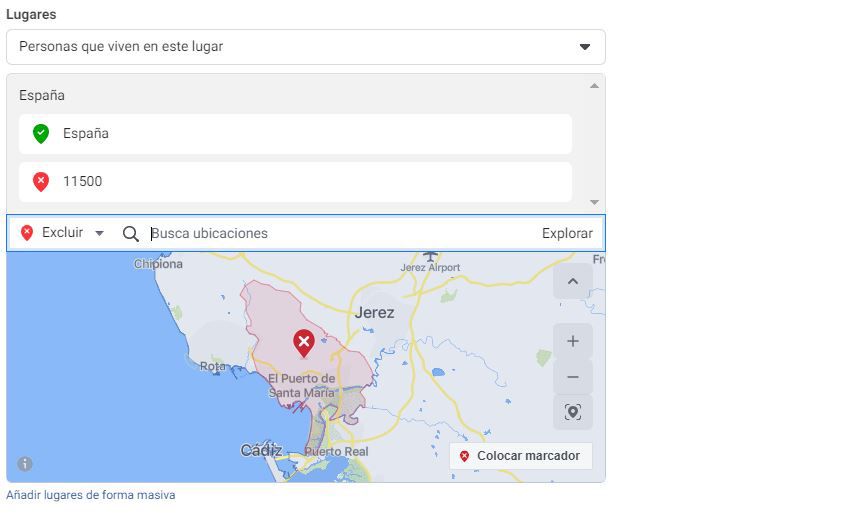Screen dimensions: 852x522
Task: Click the center-on-location map icon
Action: 573,412
